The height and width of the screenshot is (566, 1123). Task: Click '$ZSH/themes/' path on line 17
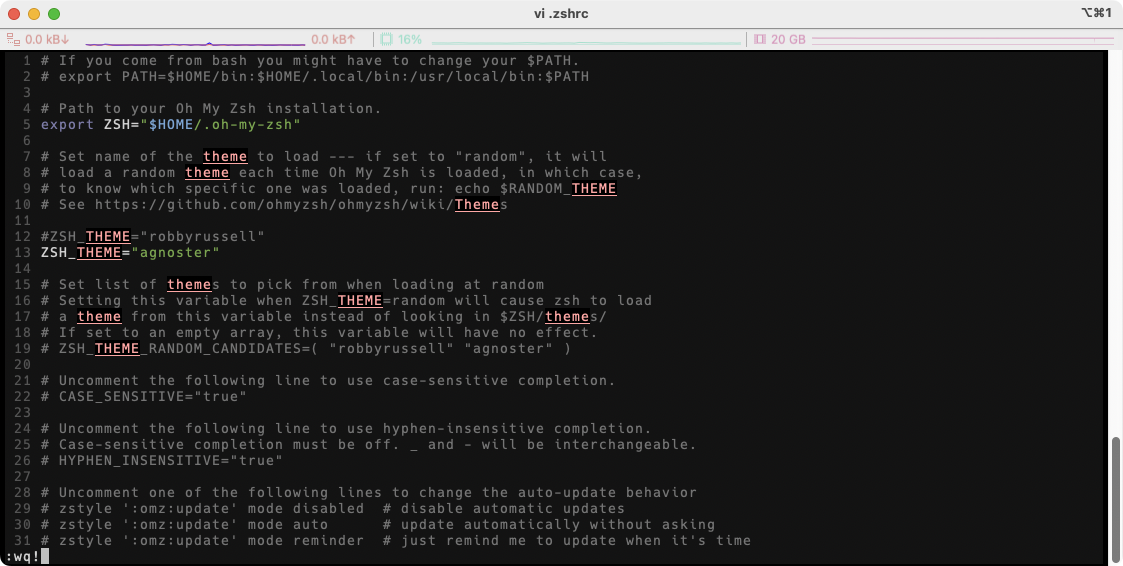point(553,317)
